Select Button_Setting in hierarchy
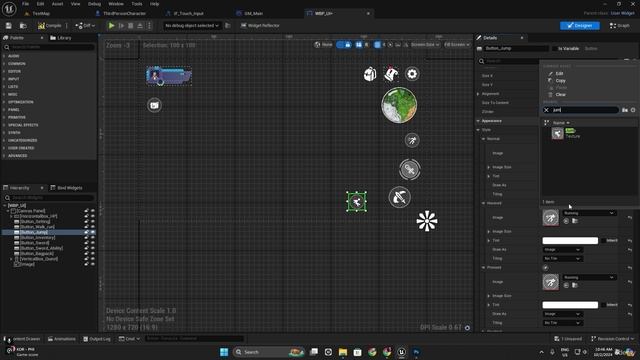The height and width of the screenshot is (360, 640). tap(35, 221)
